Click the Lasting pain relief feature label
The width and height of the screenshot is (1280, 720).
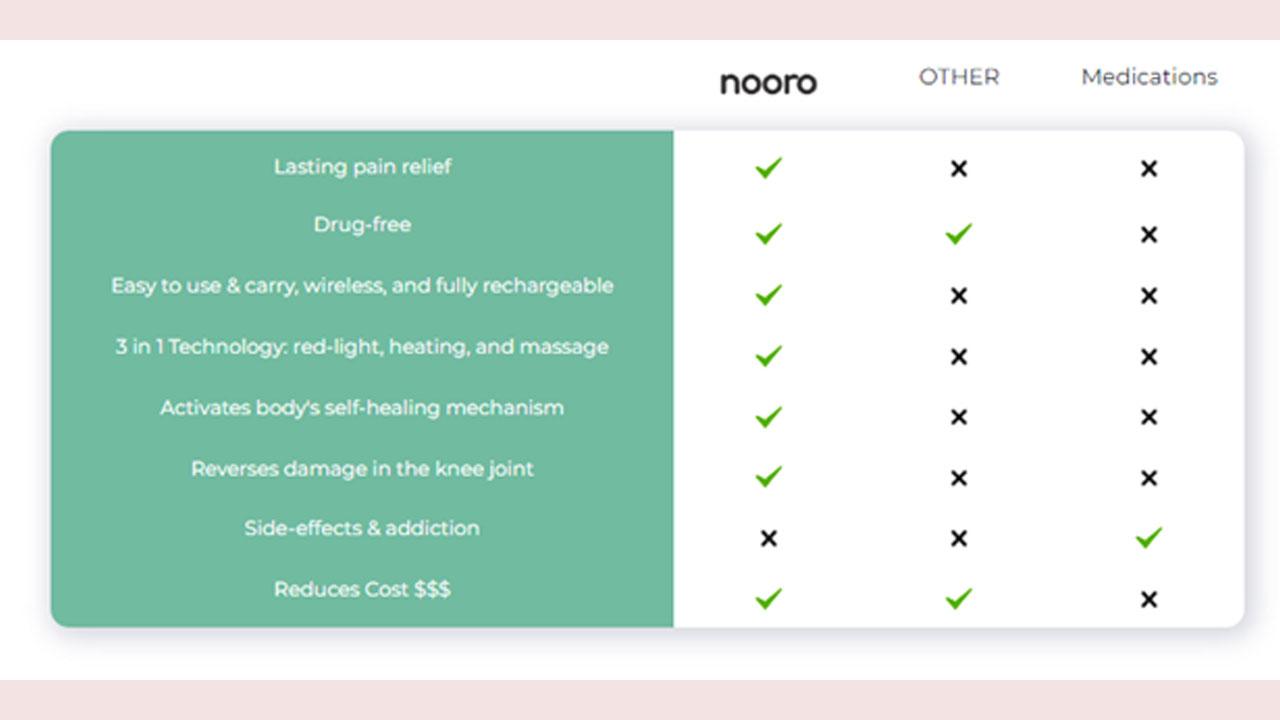(x=362, y=167)
